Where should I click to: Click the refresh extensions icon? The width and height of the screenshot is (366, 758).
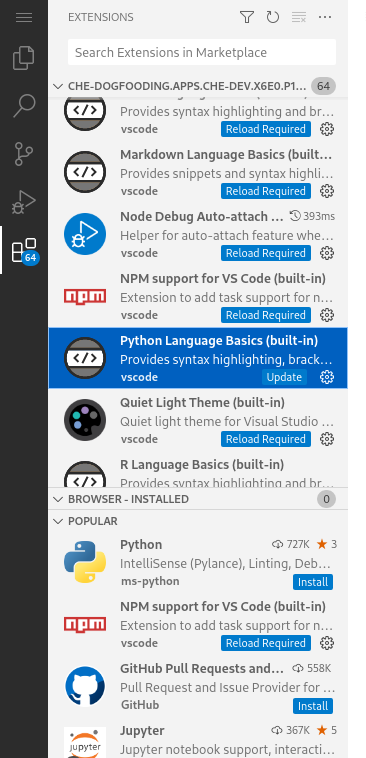(x=273, y=17)
